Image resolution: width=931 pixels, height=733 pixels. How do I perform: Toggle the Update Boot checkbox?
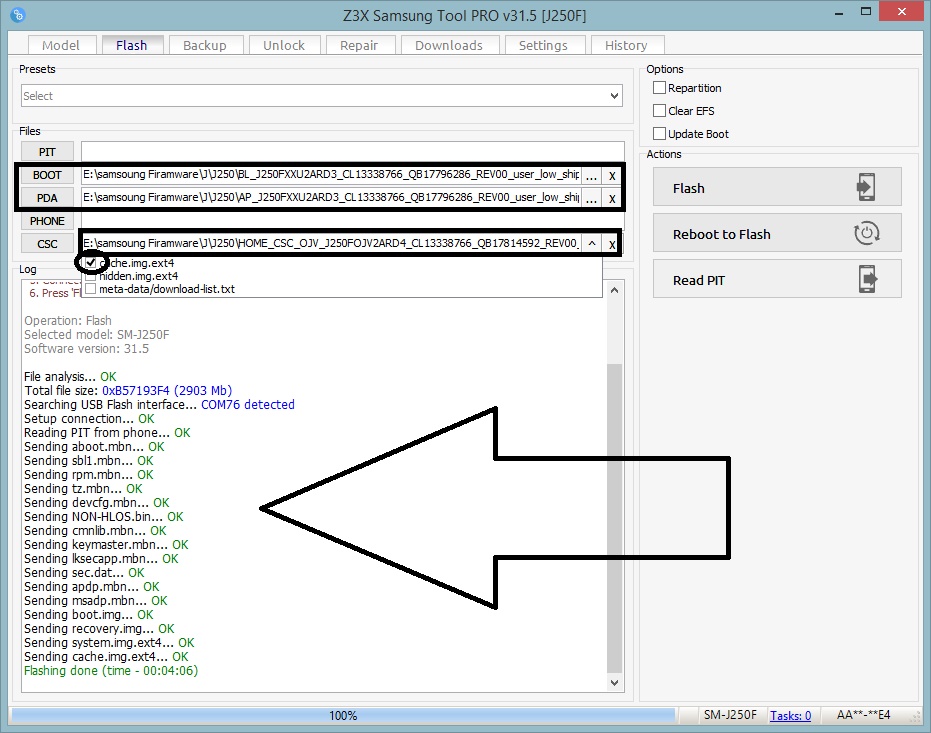click(x=659, y=134)
